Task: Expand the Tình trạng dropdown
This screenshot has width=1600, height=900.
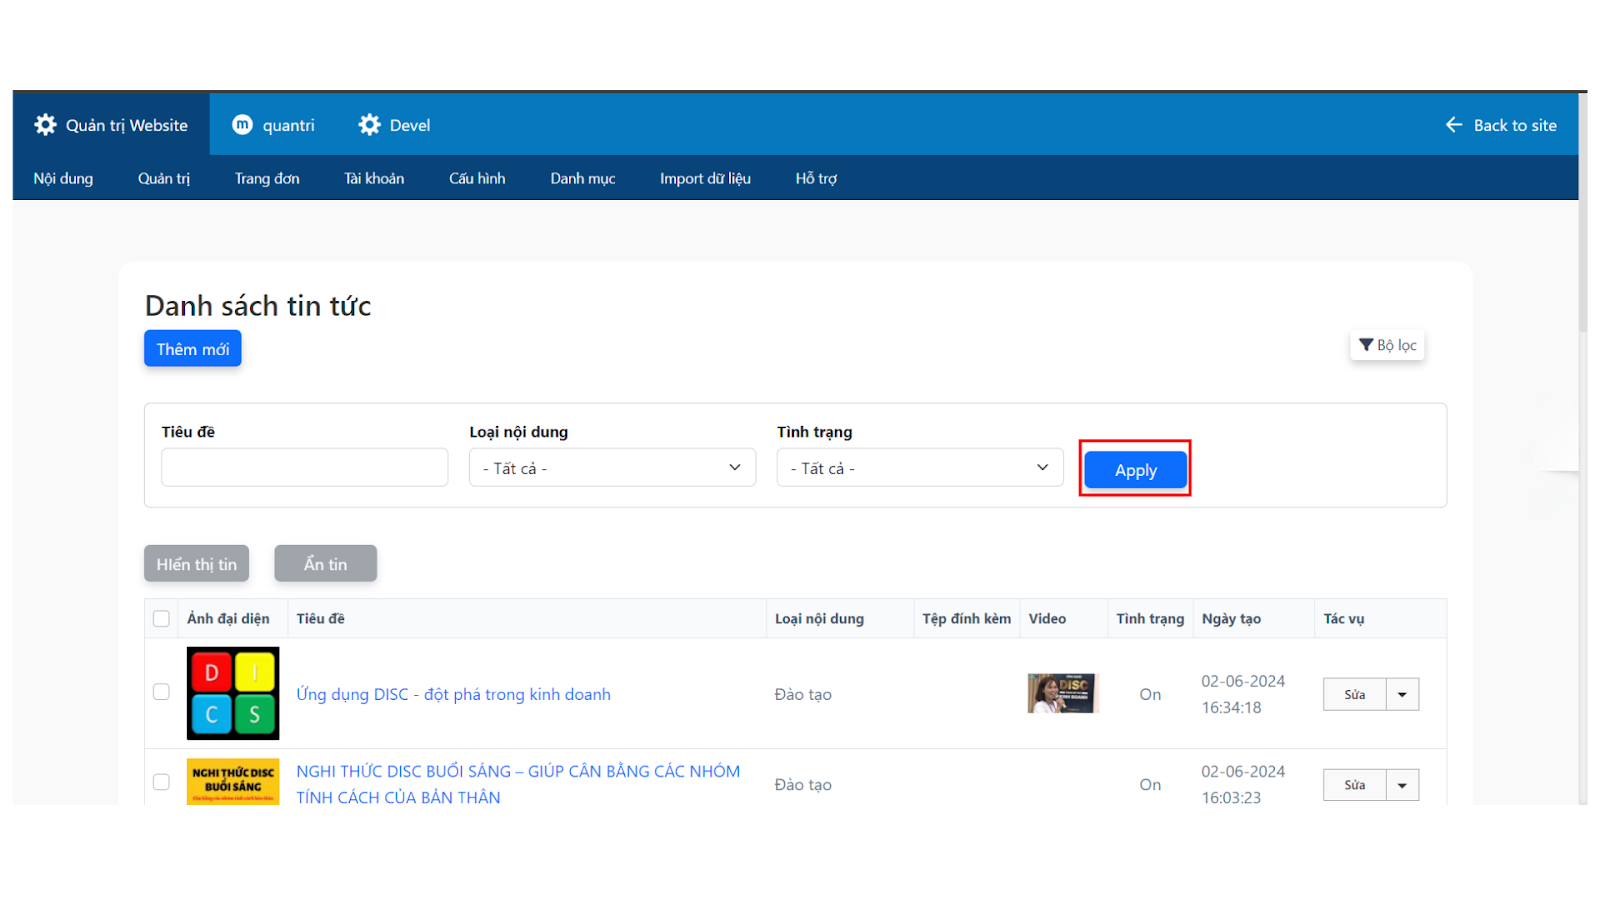Action: 919,468
